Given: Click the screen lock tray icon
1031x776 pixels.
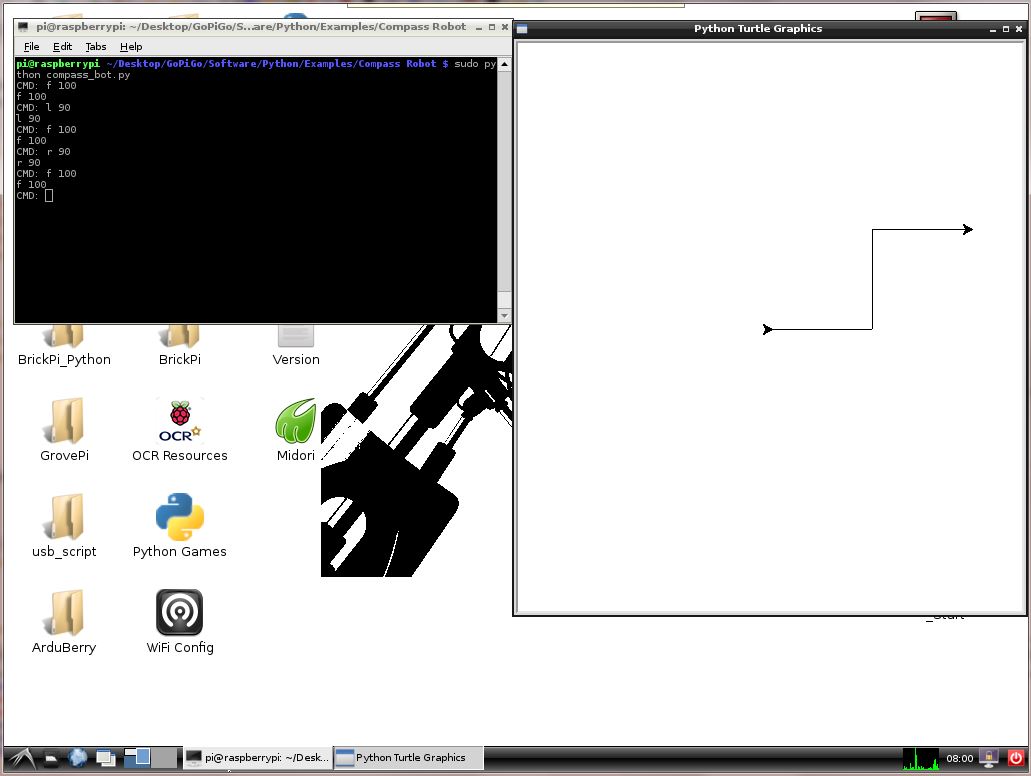Looking at the screenshot, I should [x=988, y=758].
